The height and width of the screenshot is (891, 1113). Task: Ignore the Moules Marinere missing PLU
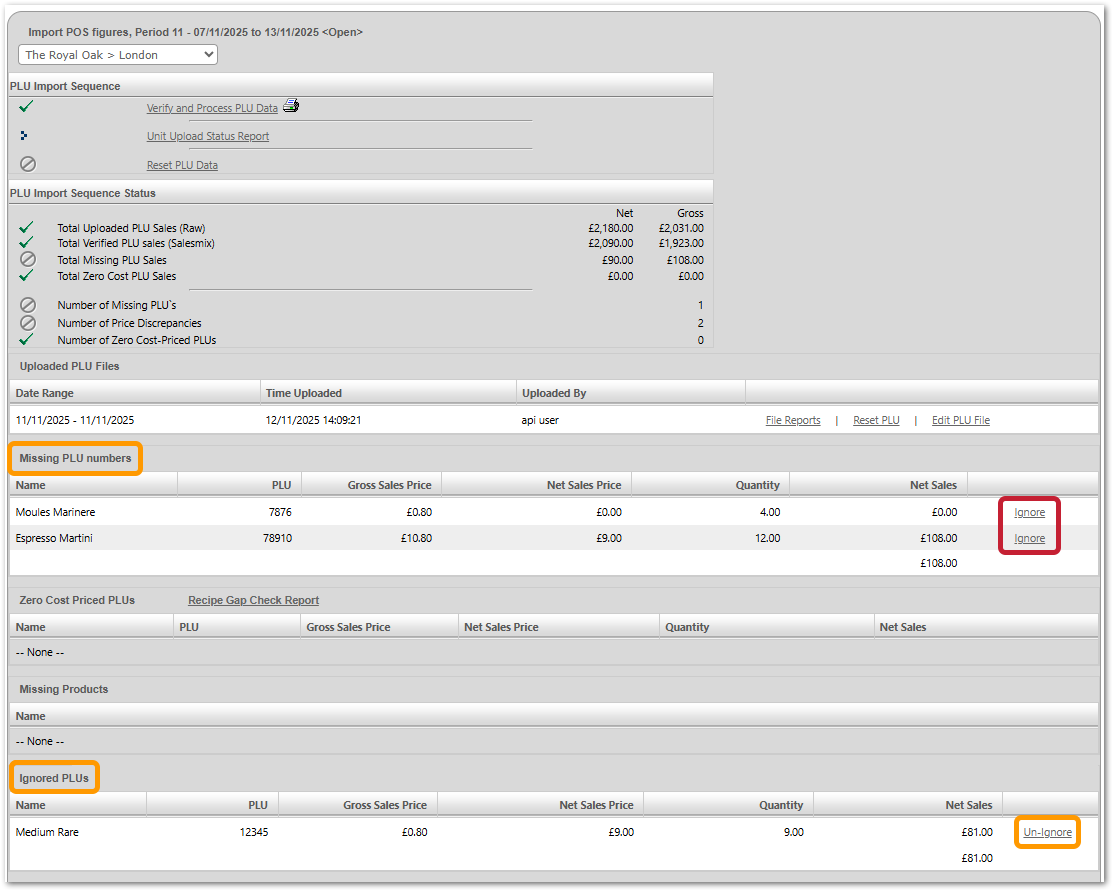(x=1029, y=512)
